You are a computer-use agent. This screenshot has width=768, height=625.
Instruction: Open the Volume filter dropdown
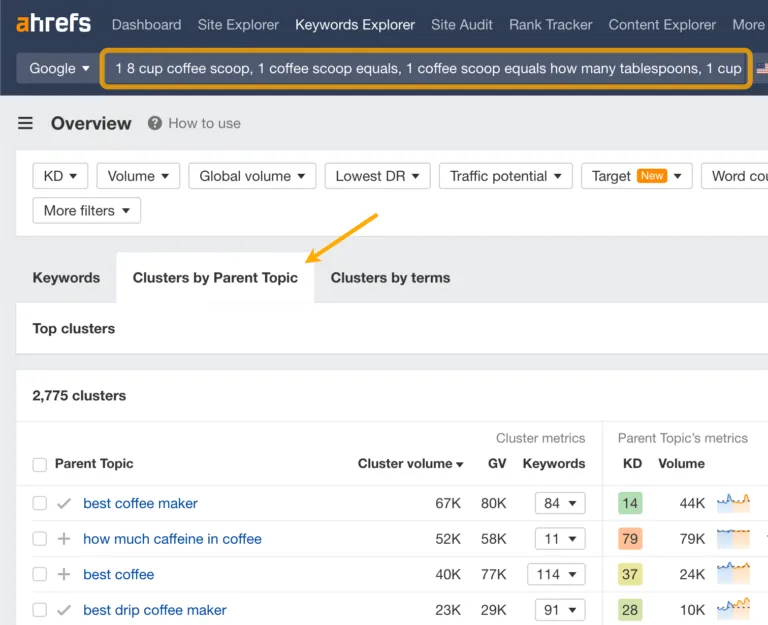(138, 176)
